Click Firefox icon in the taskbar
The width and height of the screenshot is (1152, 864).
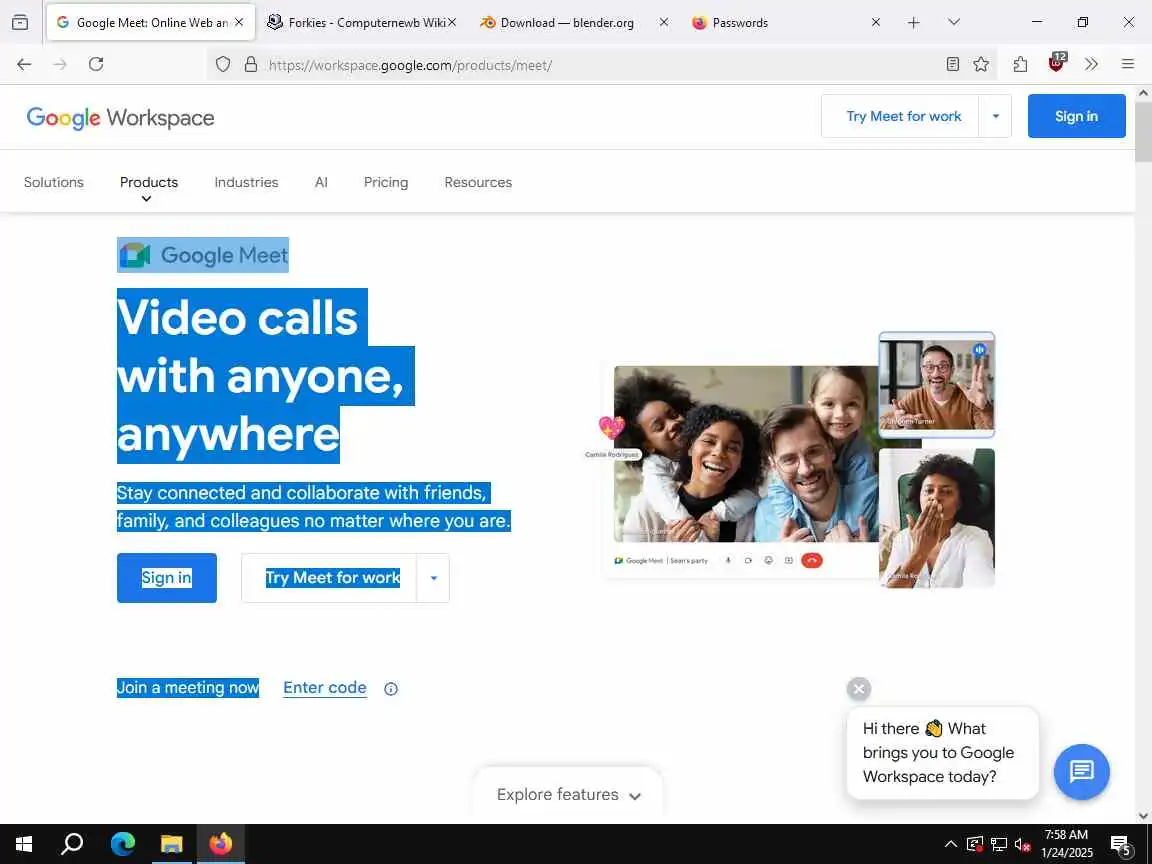220,844
